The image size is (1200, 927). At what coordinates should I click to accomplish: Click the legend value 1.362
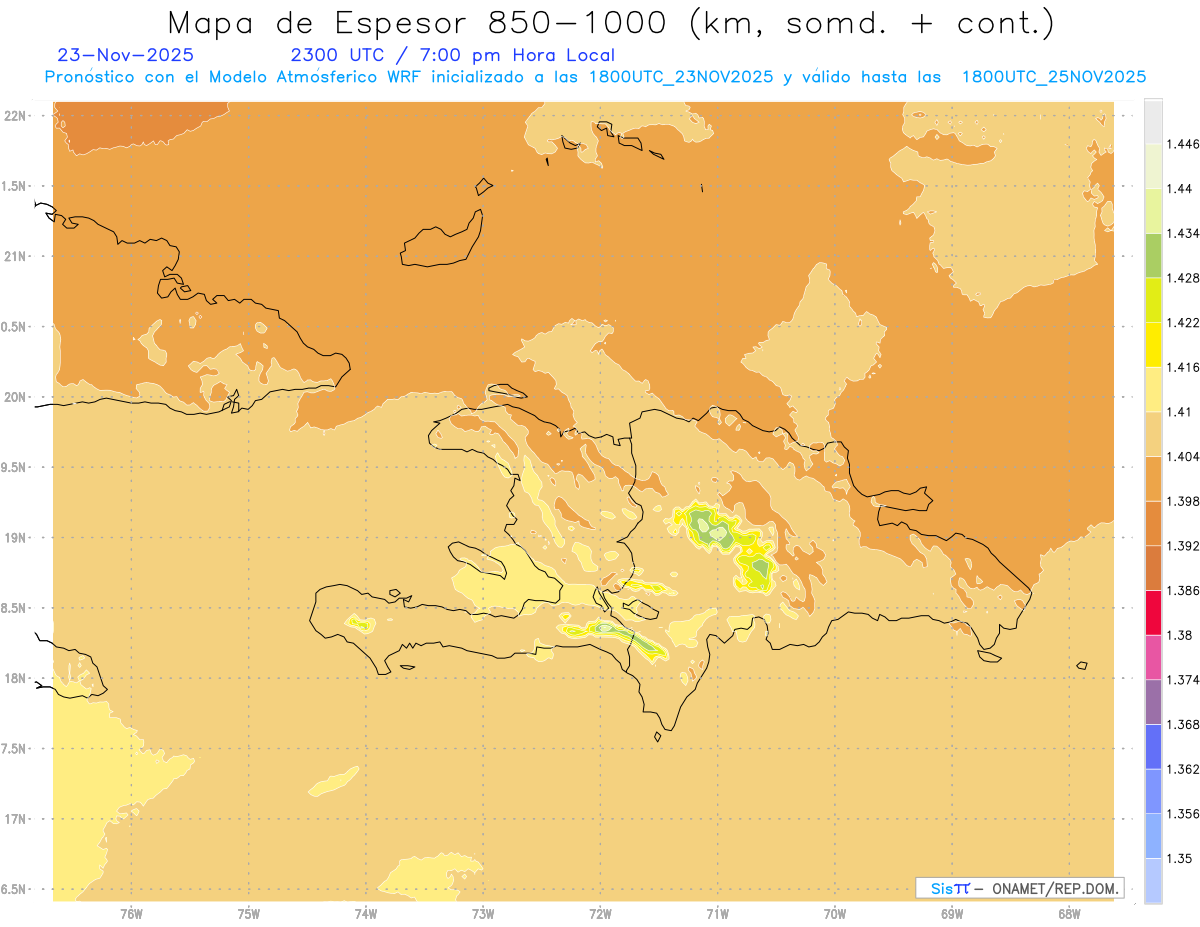click(x=1184, y=769)
